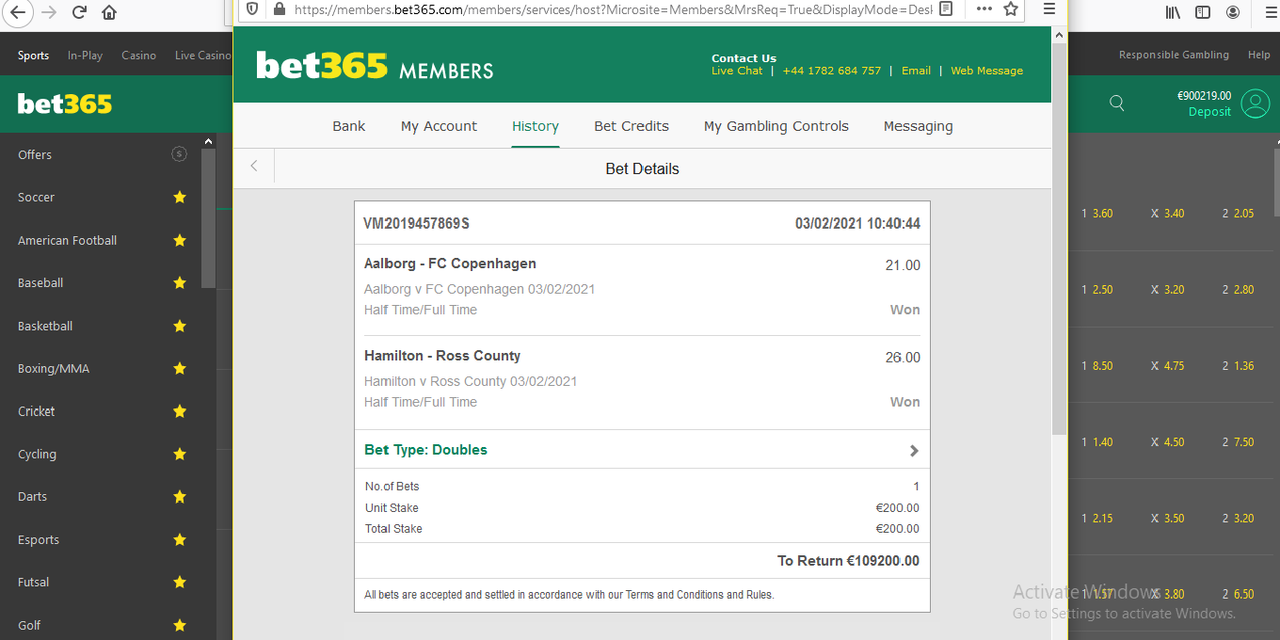1280x640 pixels.
Task: Open the Firefox account icon in the toolbar
Action: click(1232, 13)
